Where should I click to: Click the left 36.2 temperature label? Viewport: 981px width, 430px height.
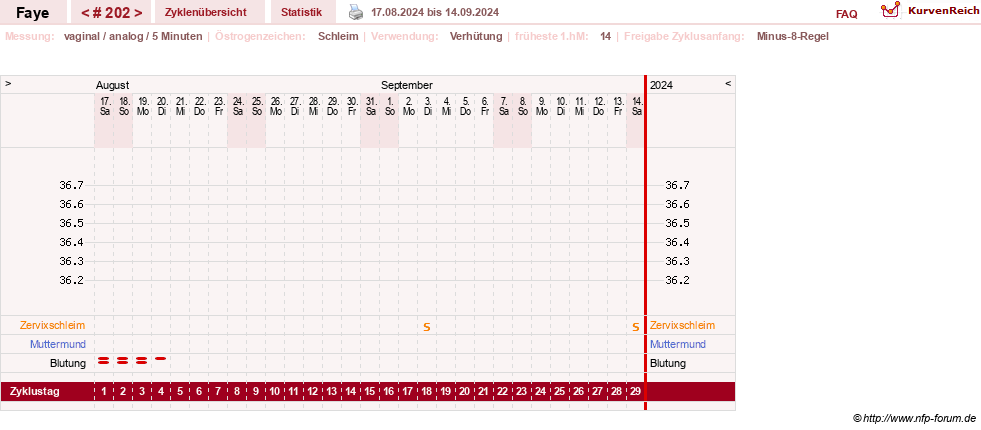click(x=71, y=280)
